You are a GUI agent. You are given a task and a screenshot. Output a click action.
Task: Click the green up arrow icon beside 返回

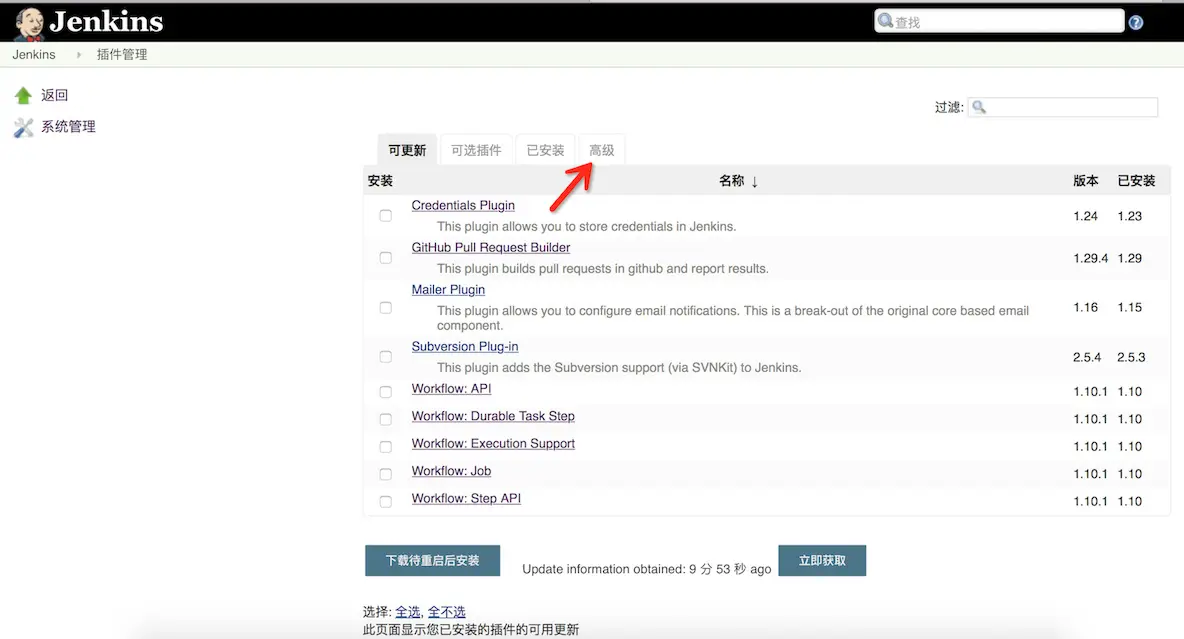[x=23, y=95]
